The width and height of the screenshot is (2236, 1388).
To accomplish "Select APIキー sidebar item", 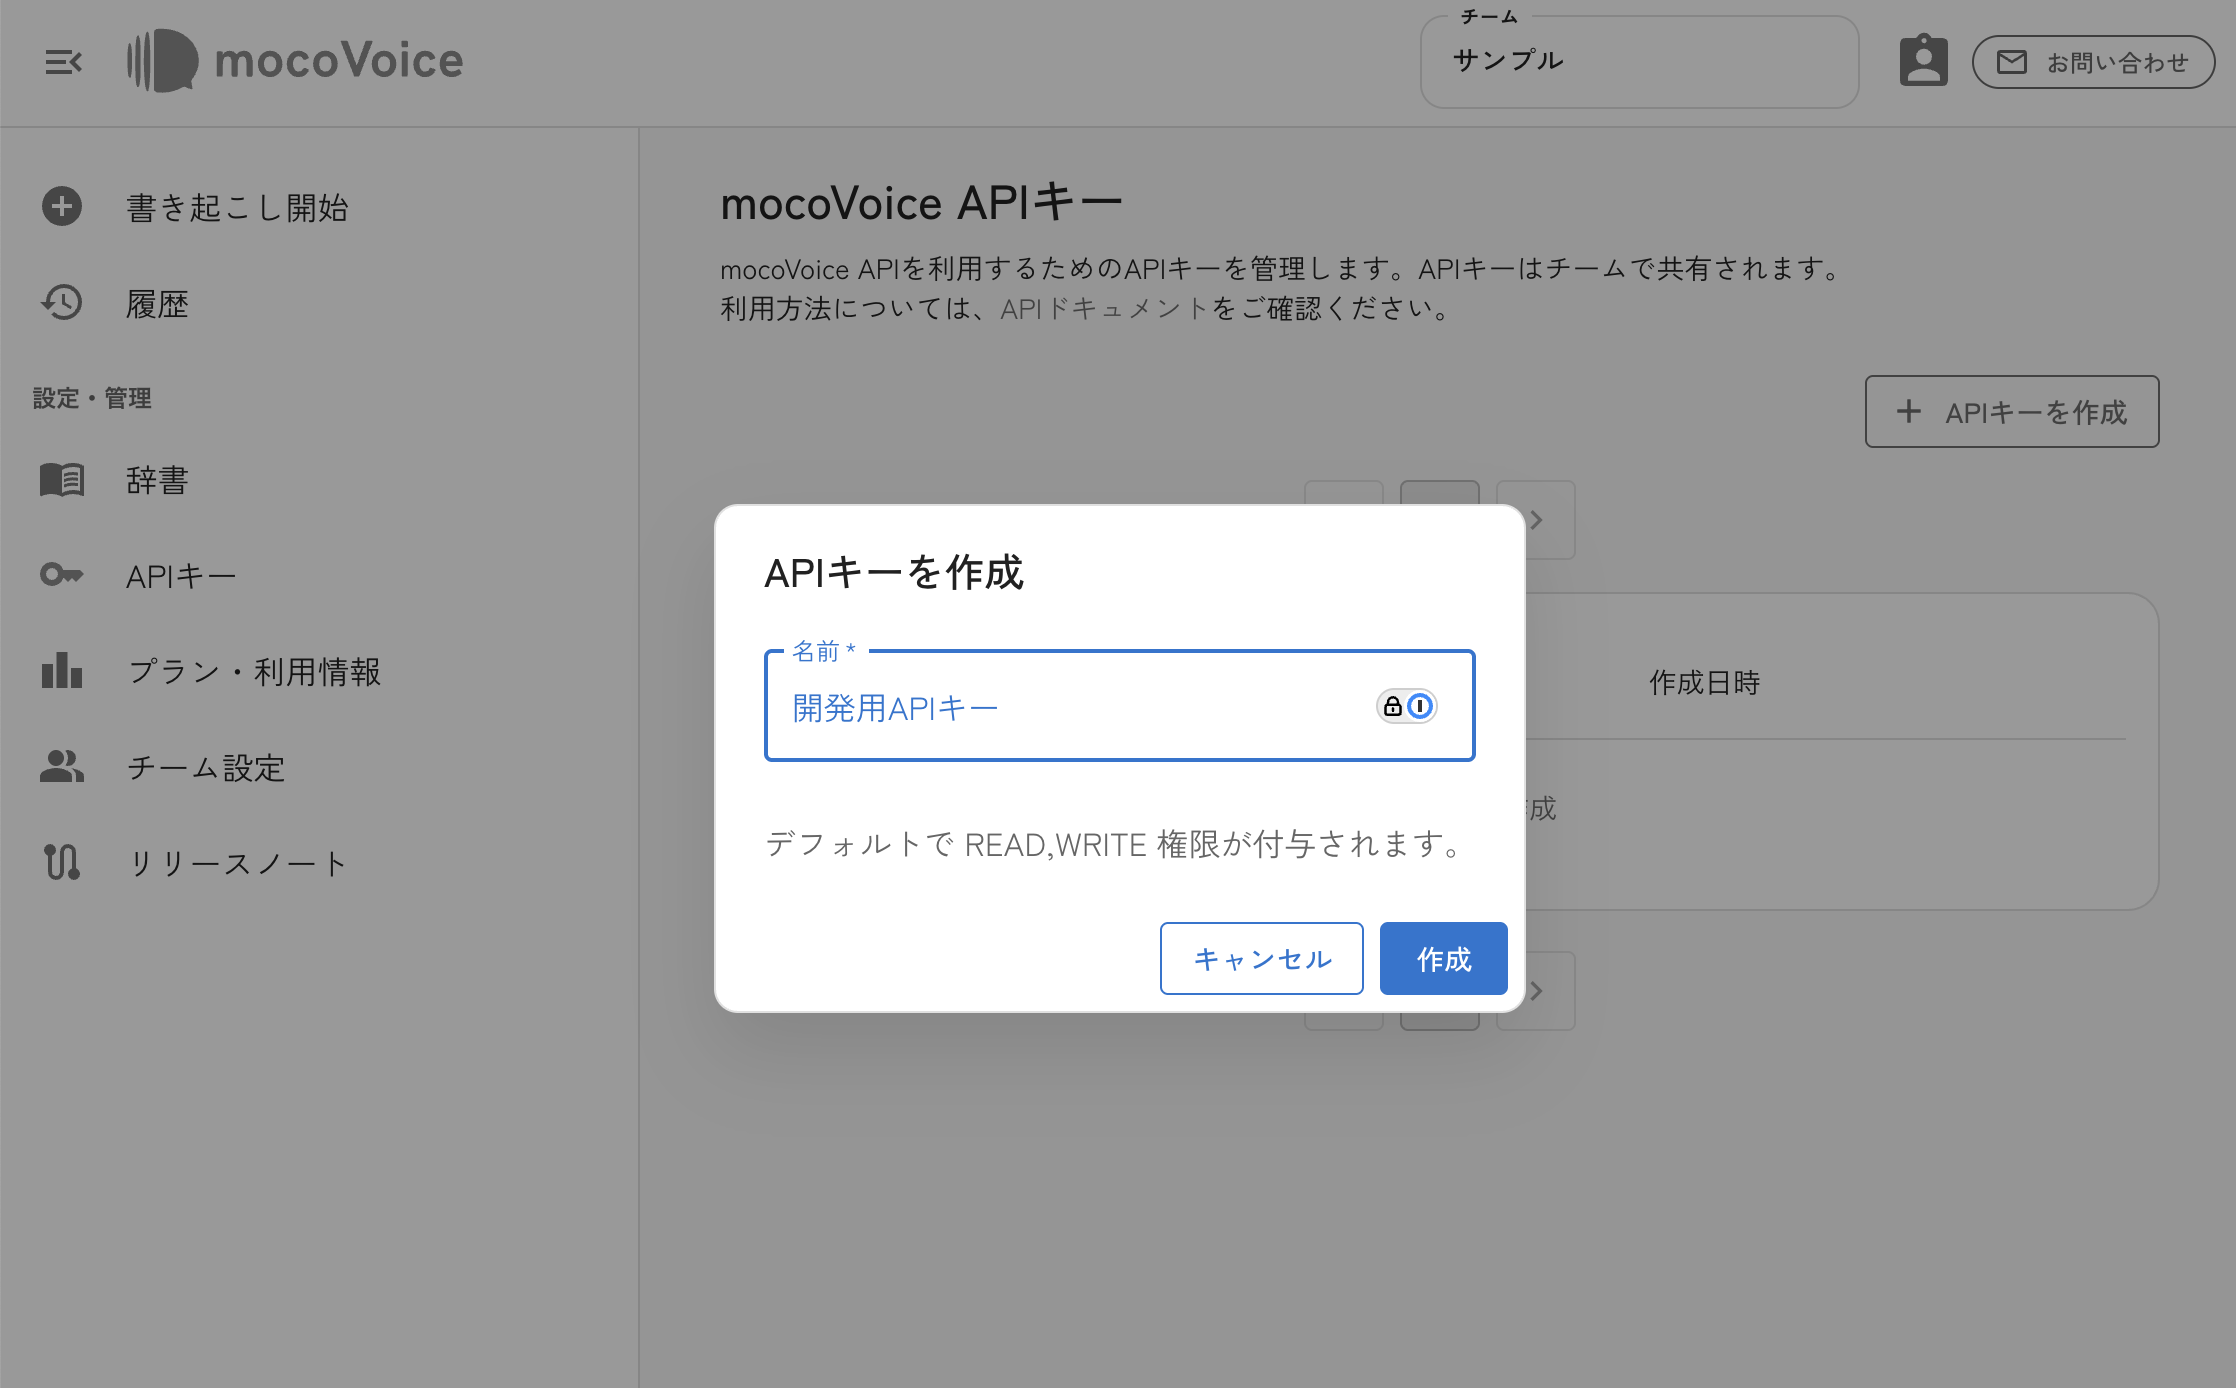I will pyautogui.click(x=181, y=576).
